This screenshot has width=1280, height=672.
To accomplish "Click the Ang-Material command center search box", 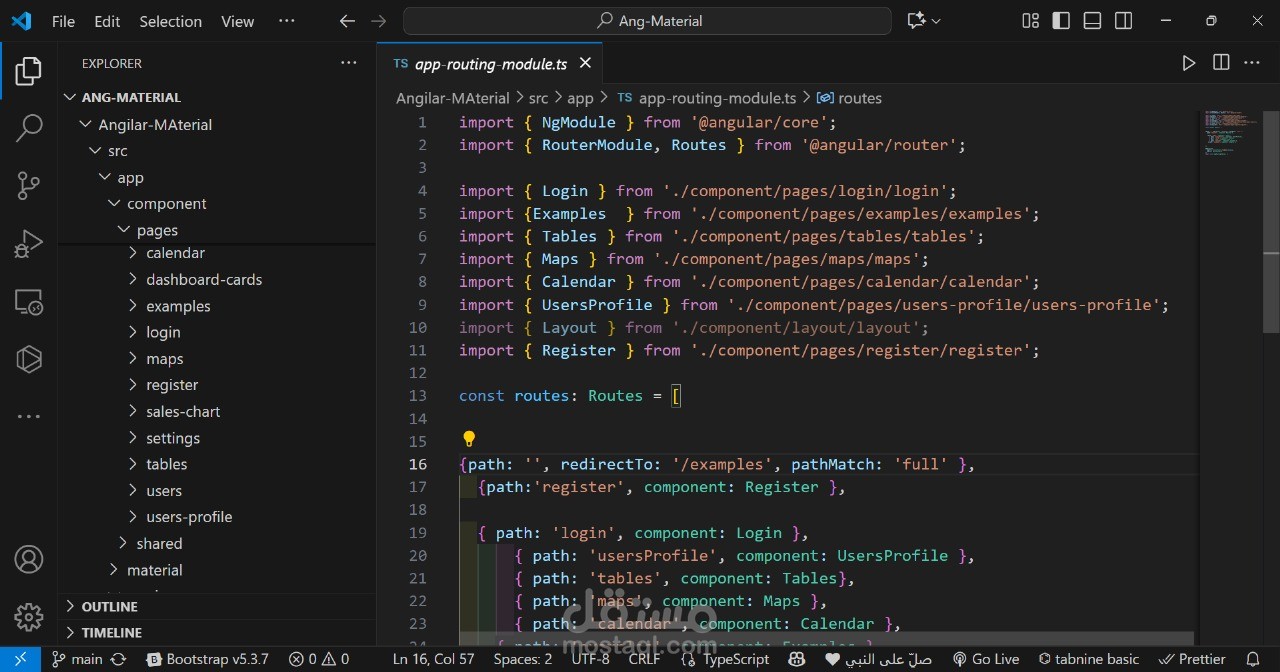I will click(x=647, y=21).
